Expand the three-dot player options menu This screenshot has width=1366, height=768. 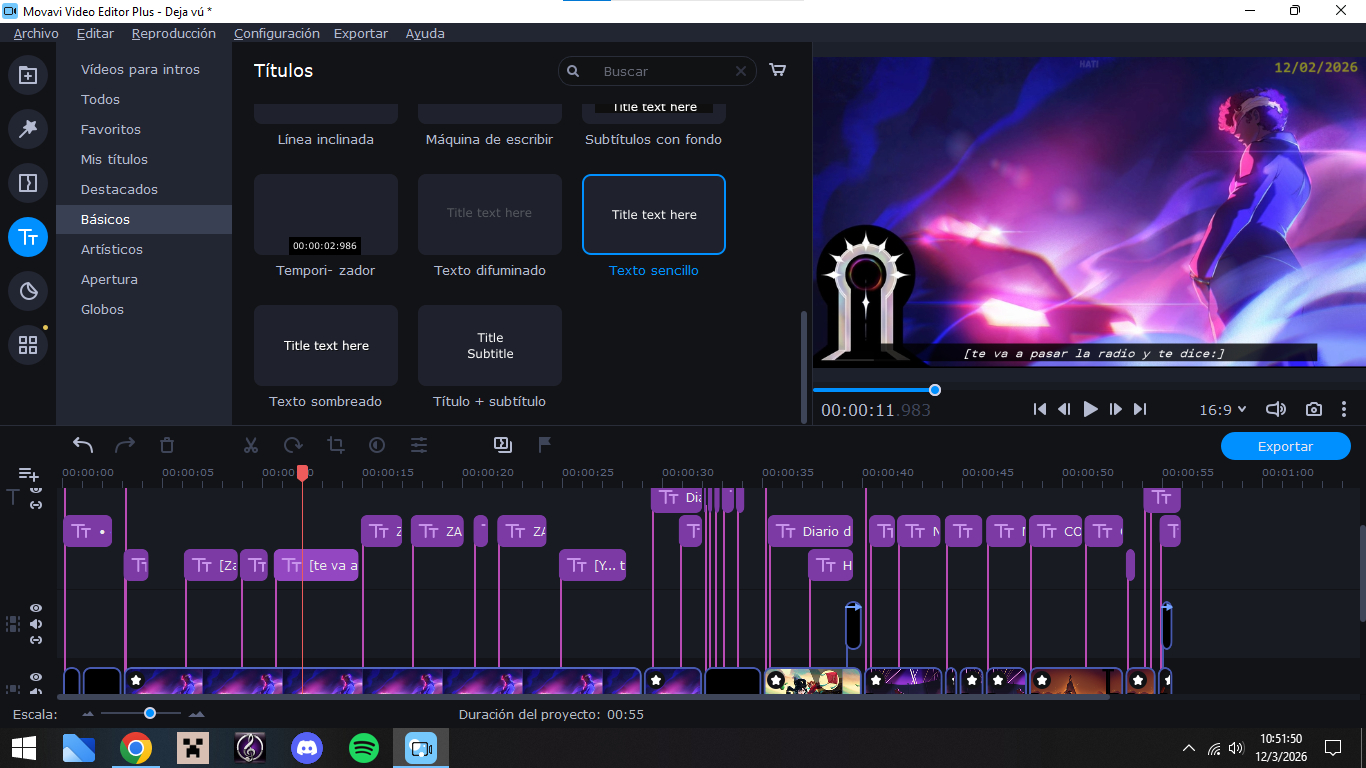(x=1344, y=409)
